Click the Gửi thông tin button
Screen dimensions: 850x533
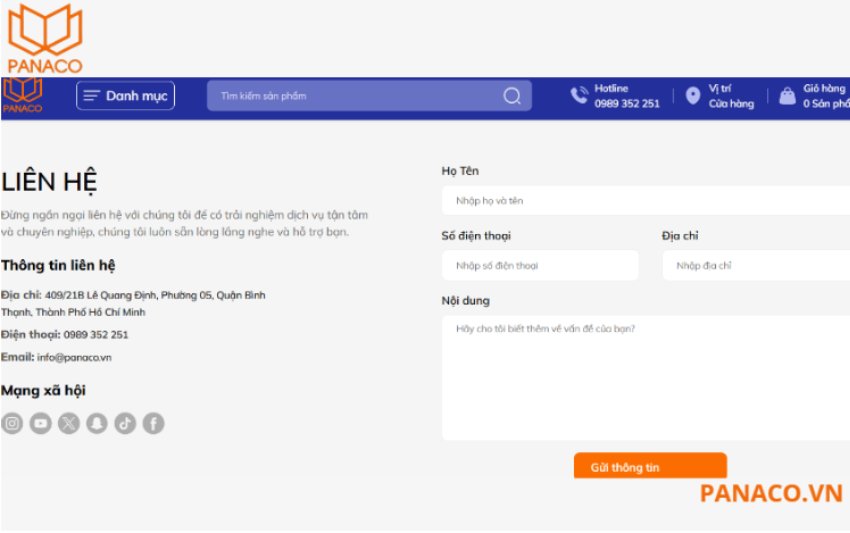[x=650, y=466]
